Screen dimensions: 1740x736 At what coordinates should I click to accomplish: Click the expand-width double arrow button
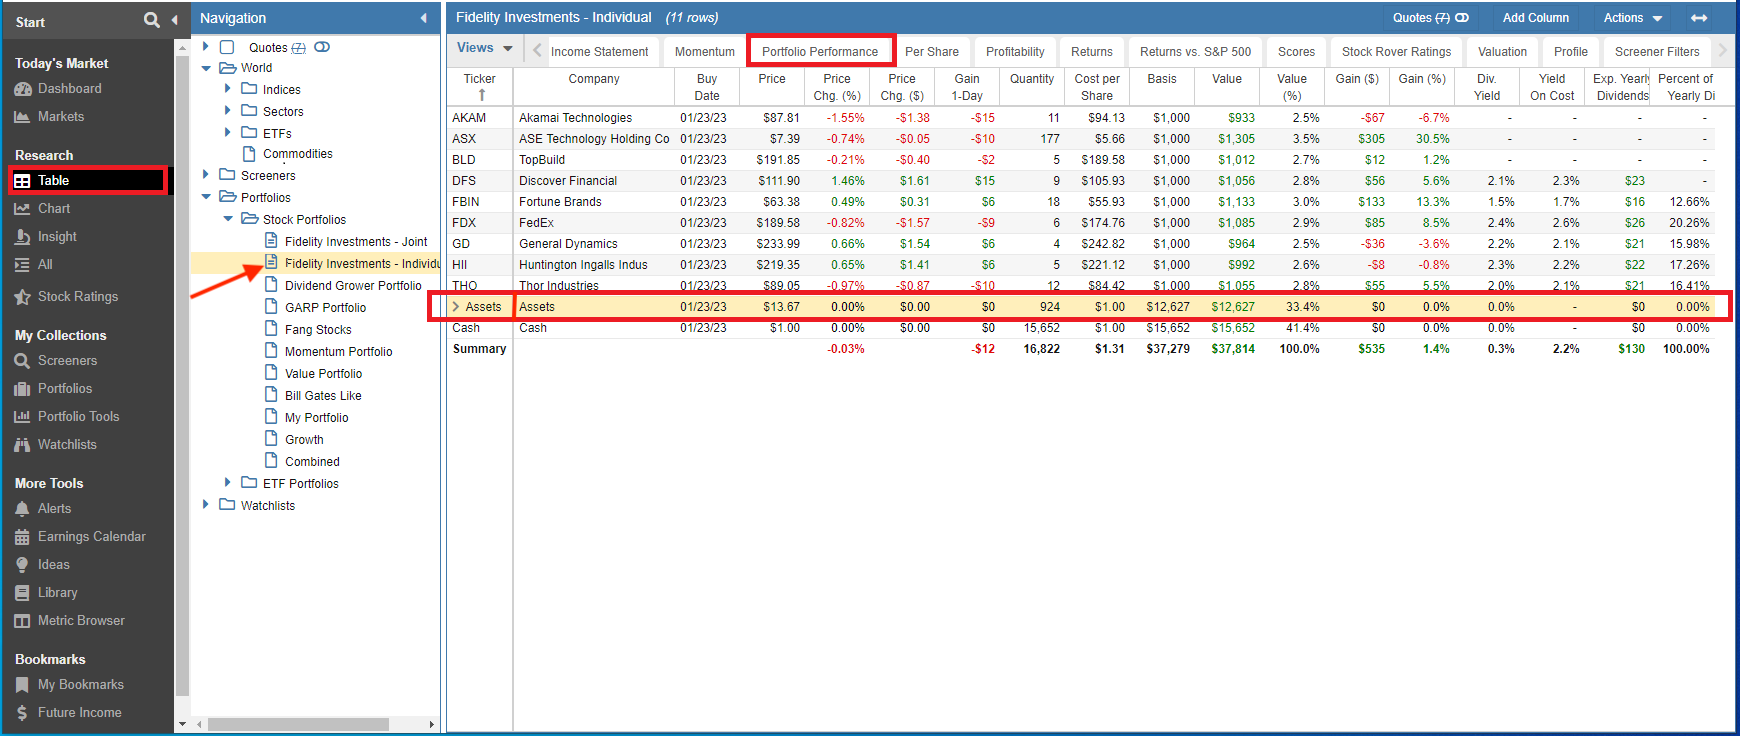point(1699,18)
